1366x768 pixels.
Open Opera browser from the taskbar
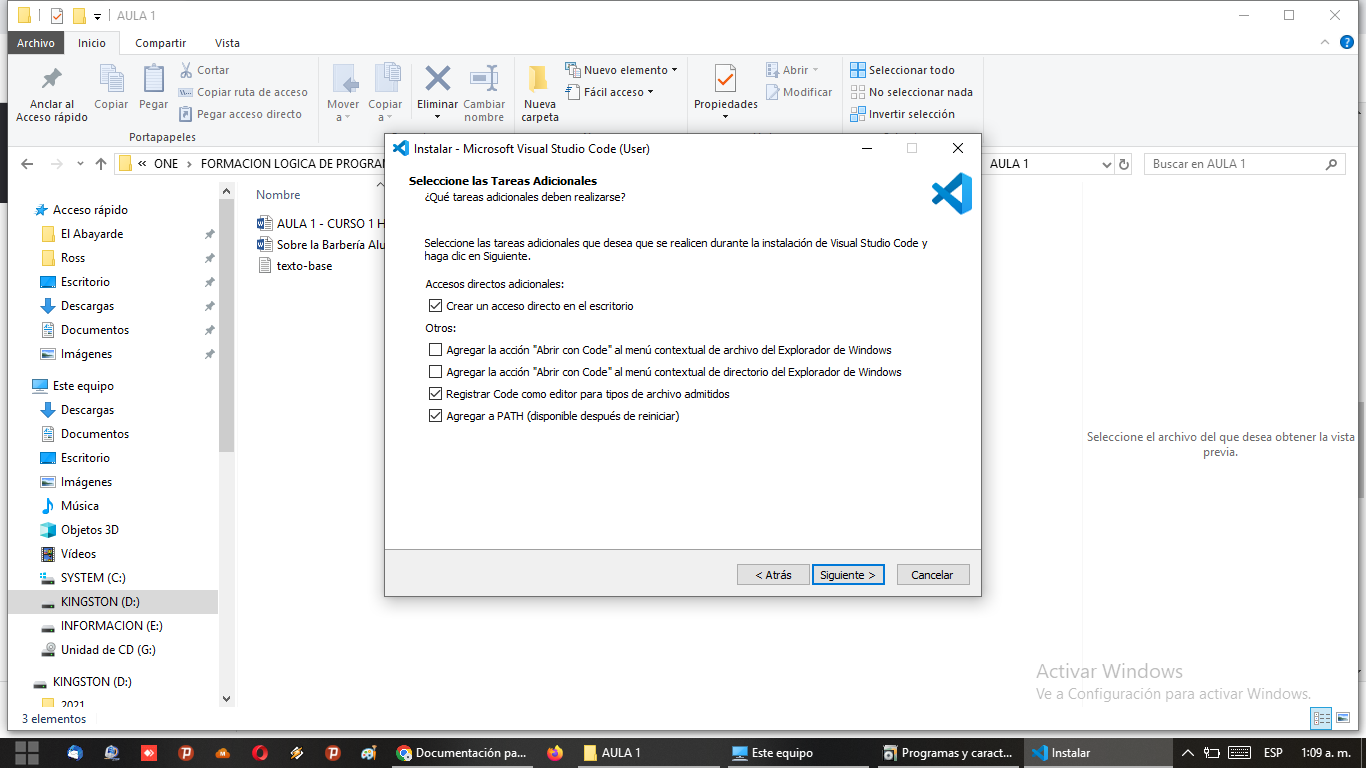pos(260,753)
